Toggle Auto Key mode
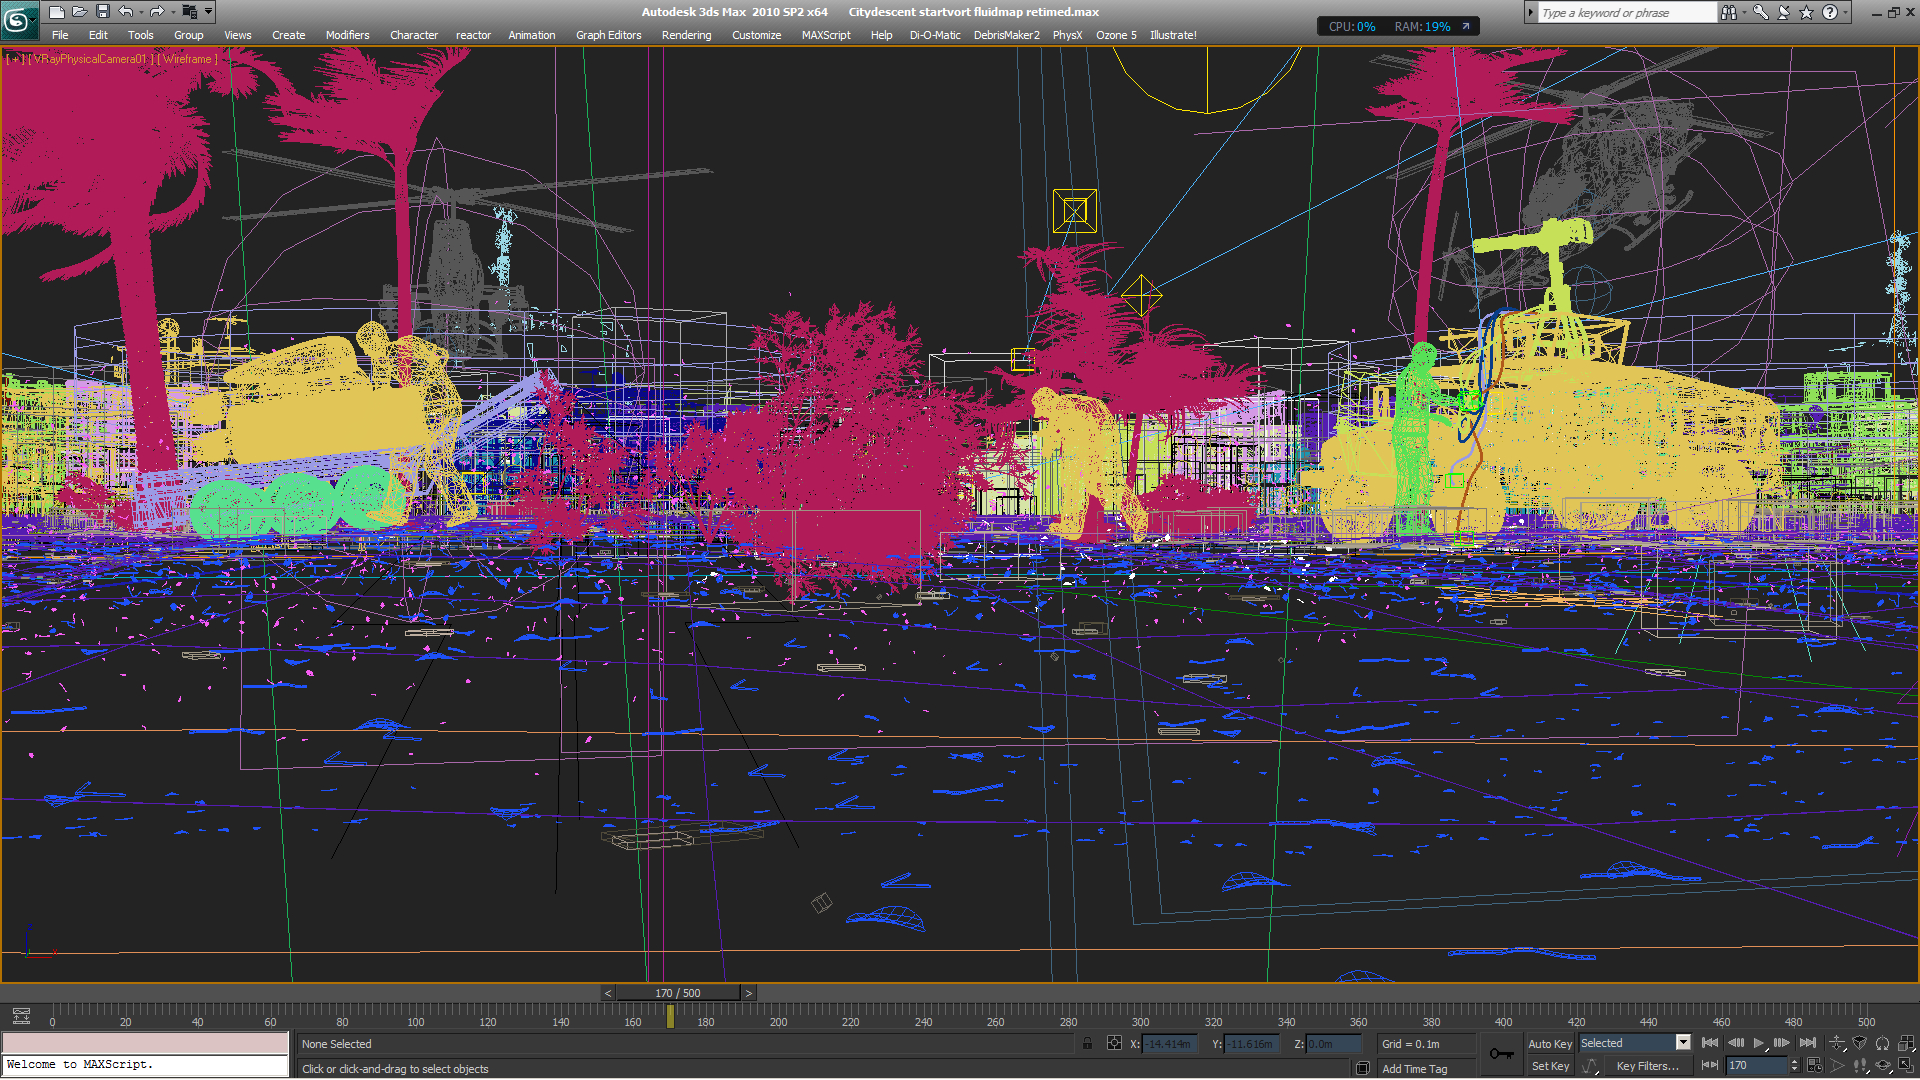Image resolution: width=1920 pixels, height=1080 pixels. 1549,1044
